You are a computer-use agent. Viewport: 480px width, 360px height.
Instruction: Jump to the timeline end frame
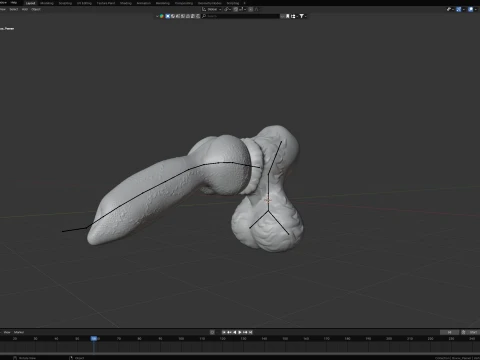(251, 332)
